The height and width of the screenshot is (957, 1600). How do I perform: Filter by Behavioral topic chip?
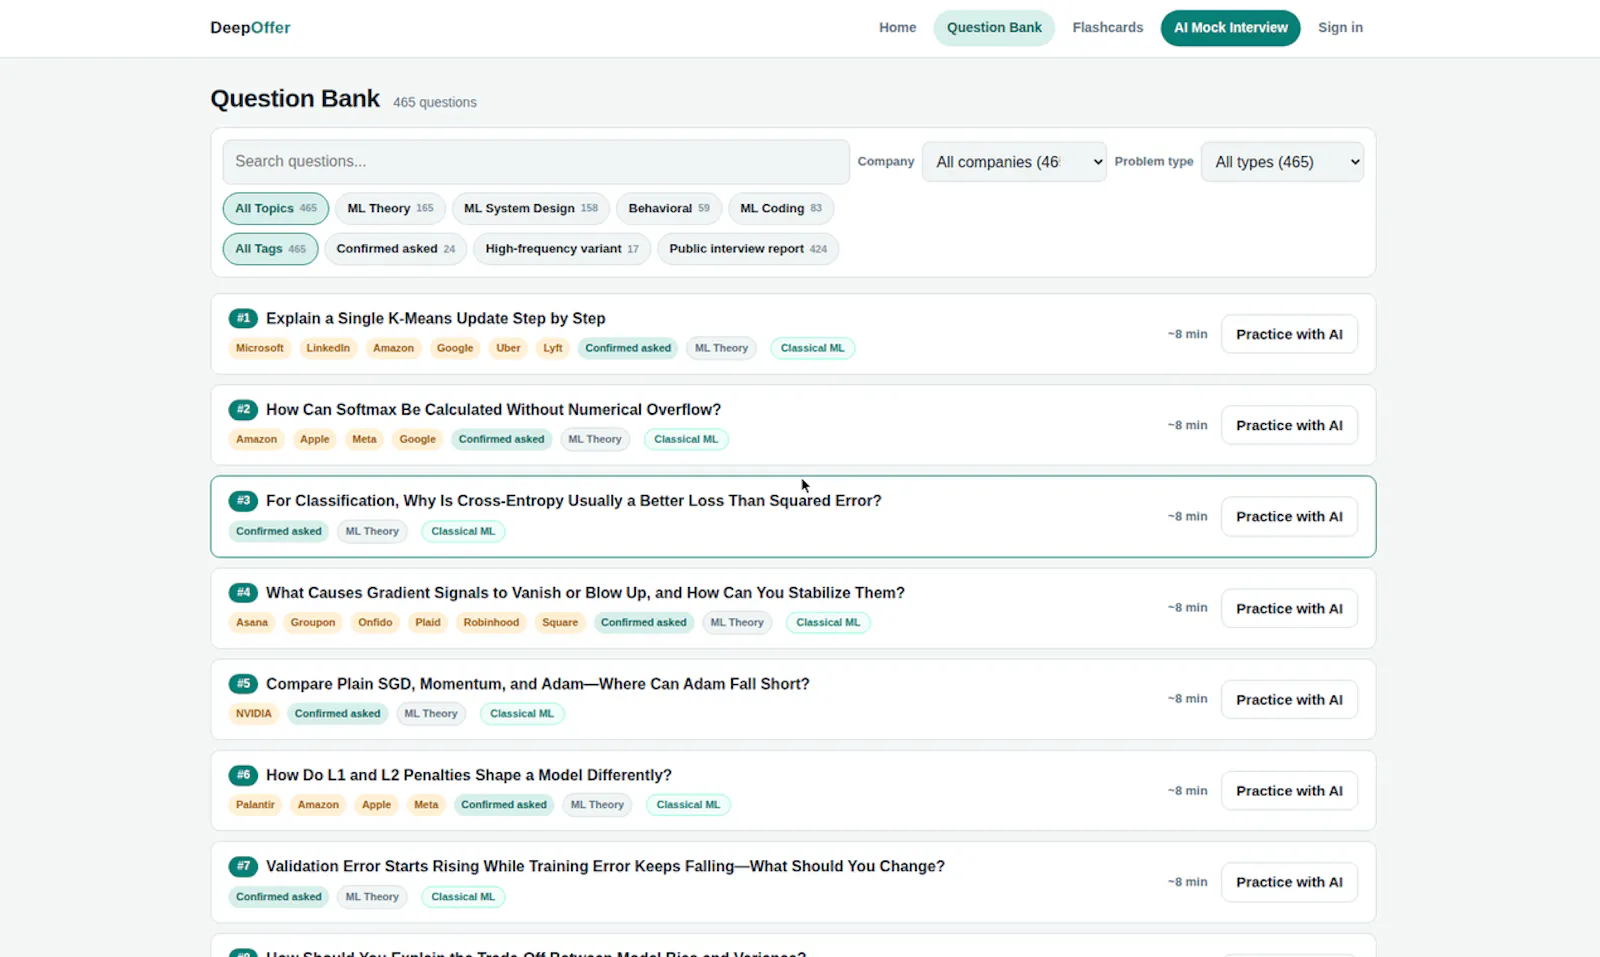[669, 208]
